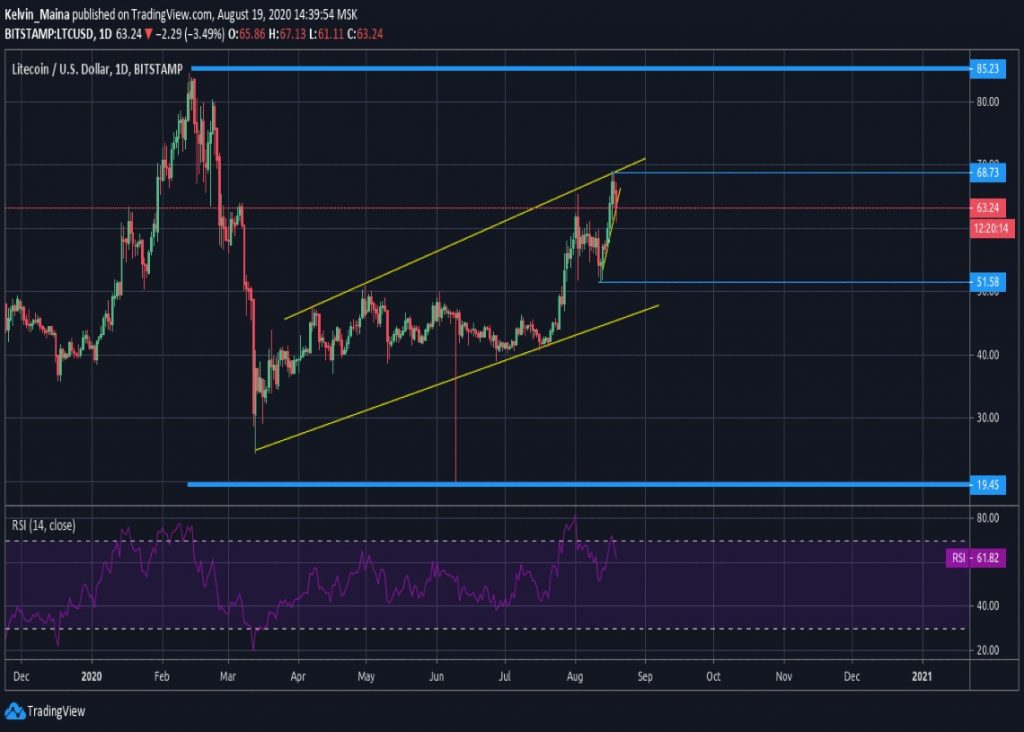1024x732 pixels.
Task: Click the 68.73 price label on axis
Action: (x=987, y=172)
